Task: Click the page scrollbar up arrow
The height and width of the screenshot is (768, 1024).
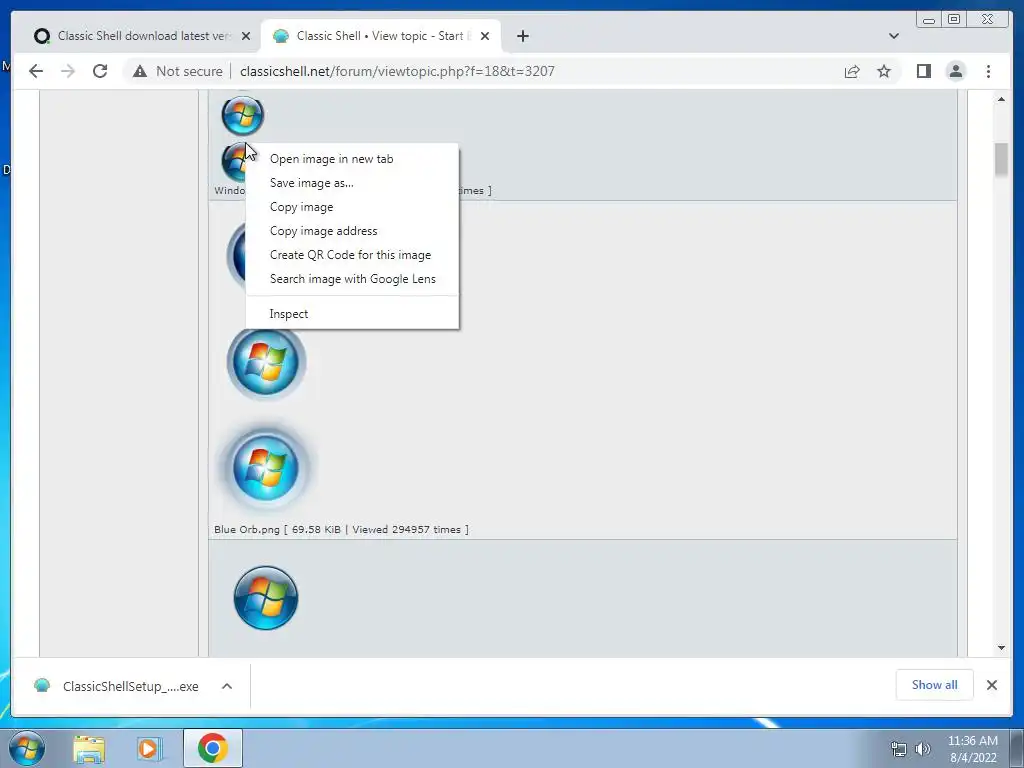Action: point(1001,99)
